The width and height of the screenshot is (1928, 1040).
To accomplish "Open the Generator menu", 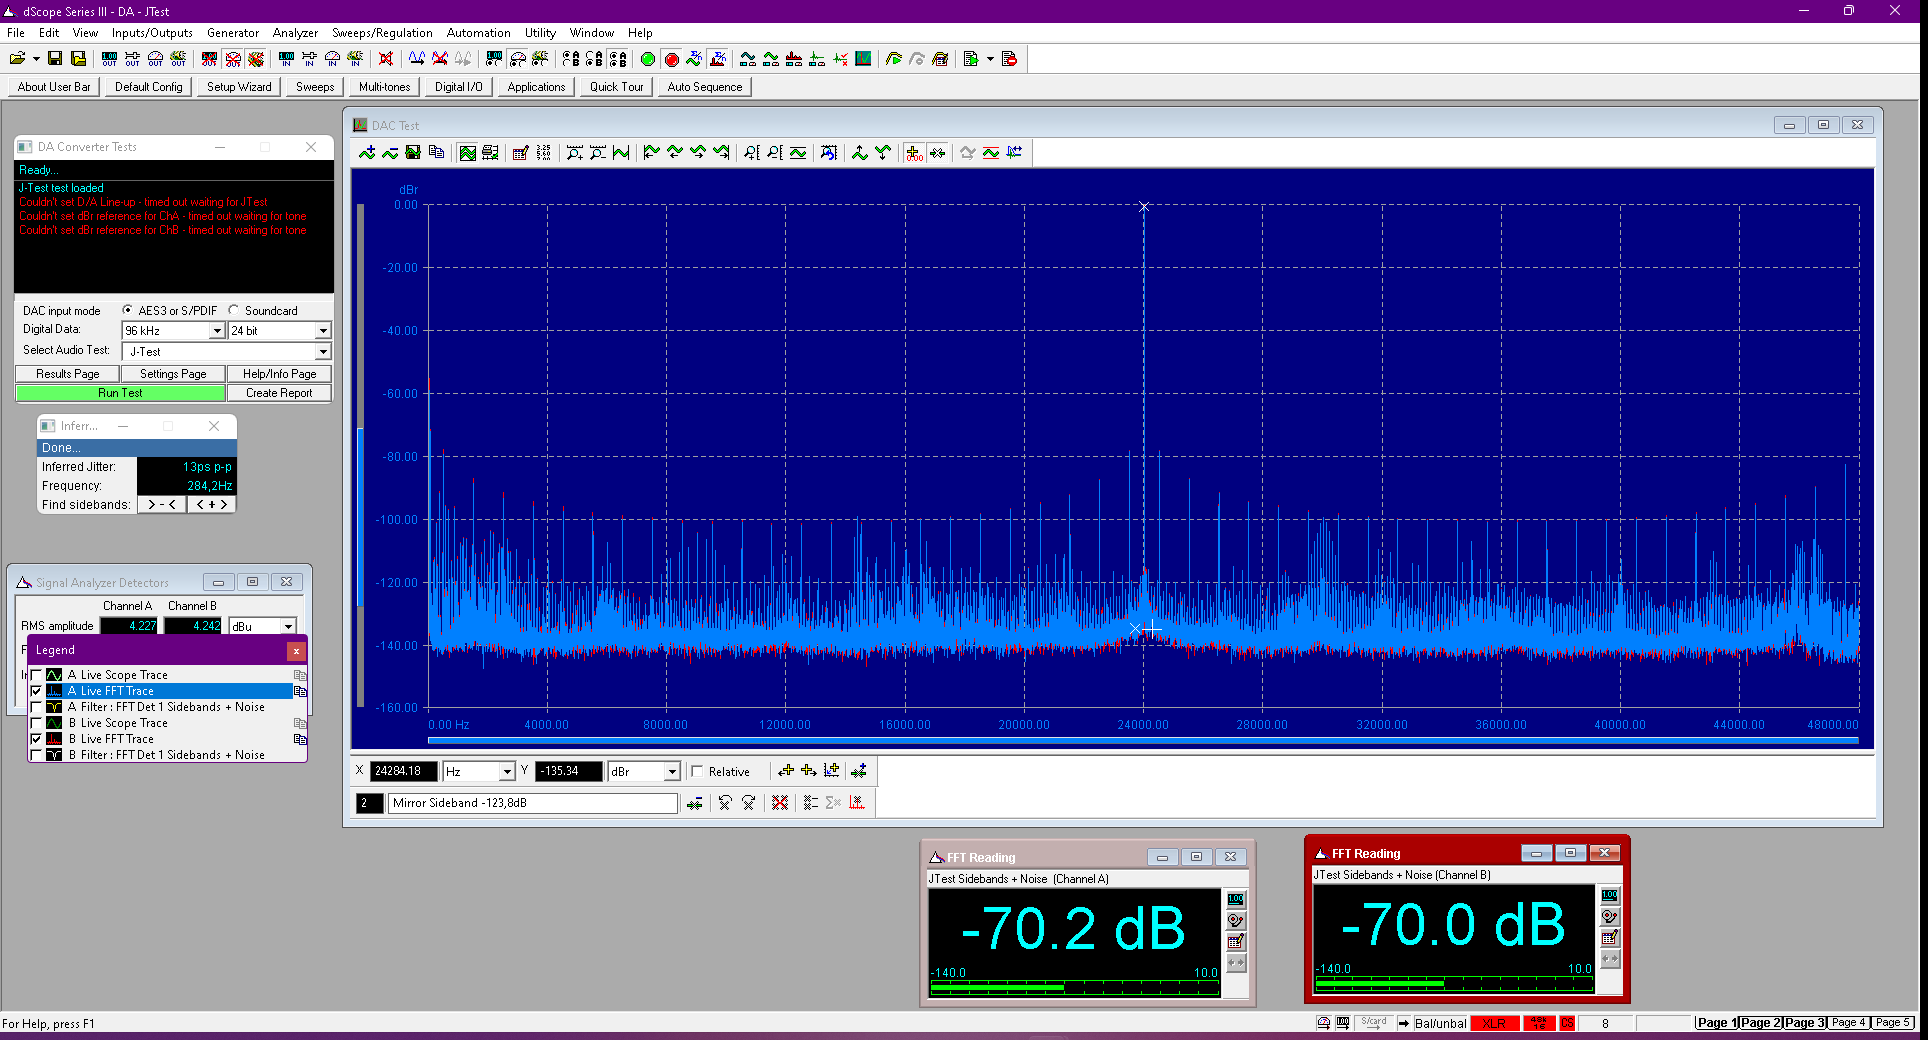I will 233,33.
